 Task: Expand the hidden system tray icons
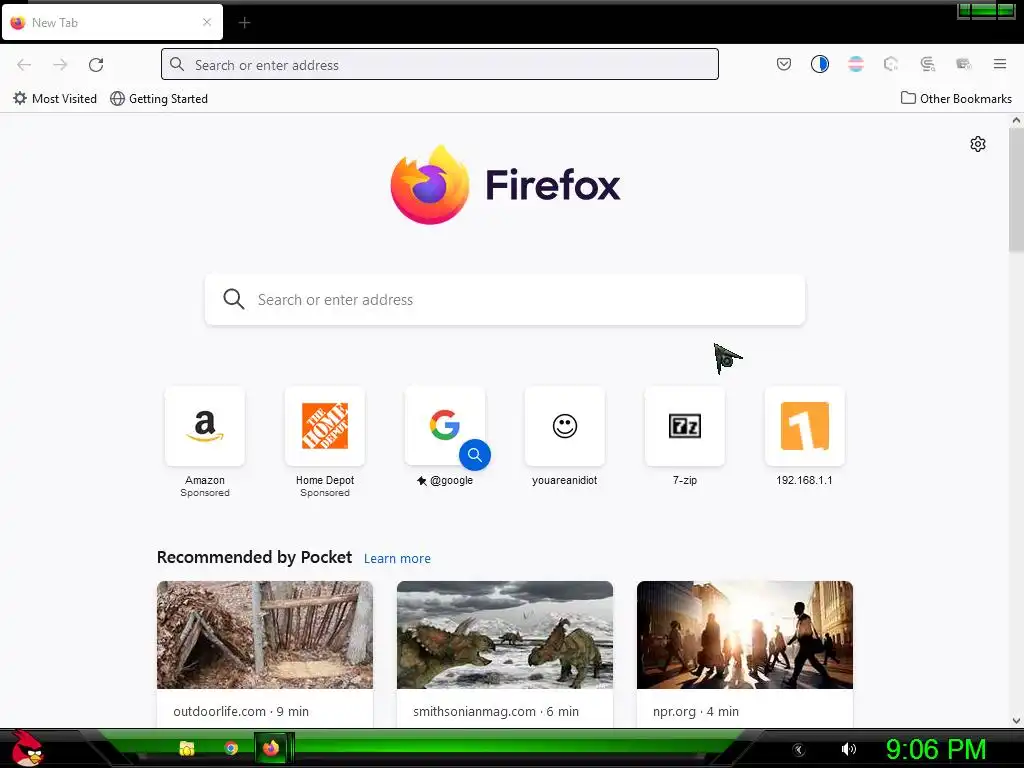tap(798, 750)
